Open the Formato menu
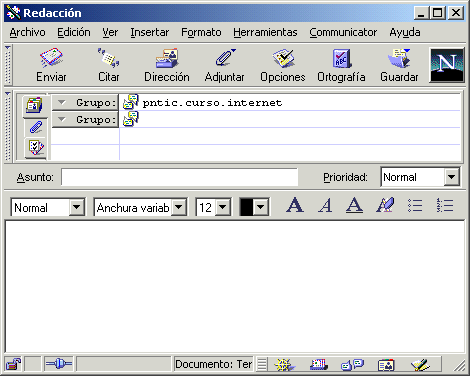Image resolution: width=470 pixels, height=376 pixels. [201, 32]
